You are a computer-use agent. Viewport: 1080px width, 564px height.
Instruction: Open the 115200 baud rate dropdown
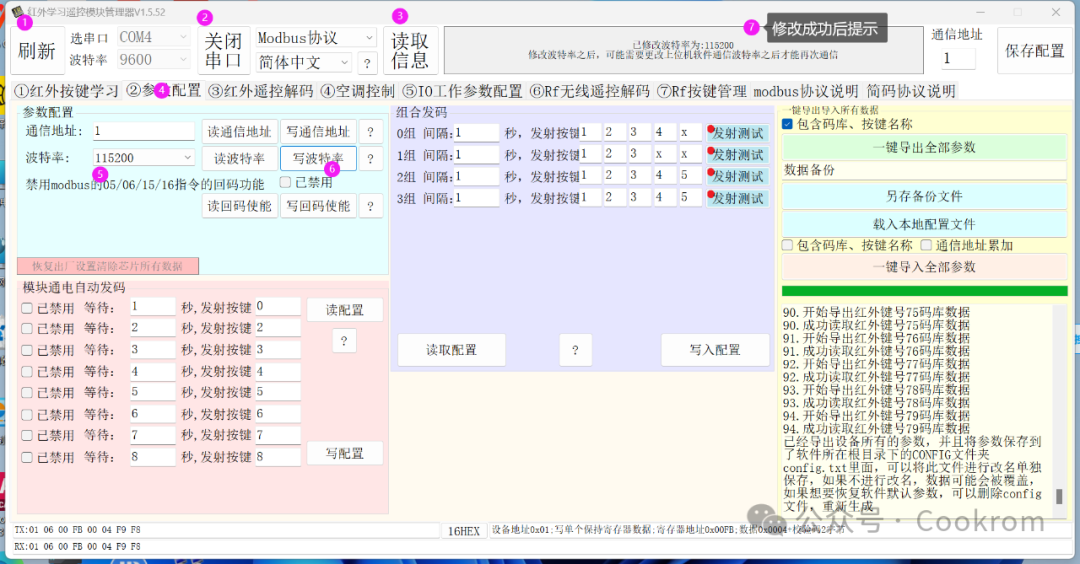(143, 158)
